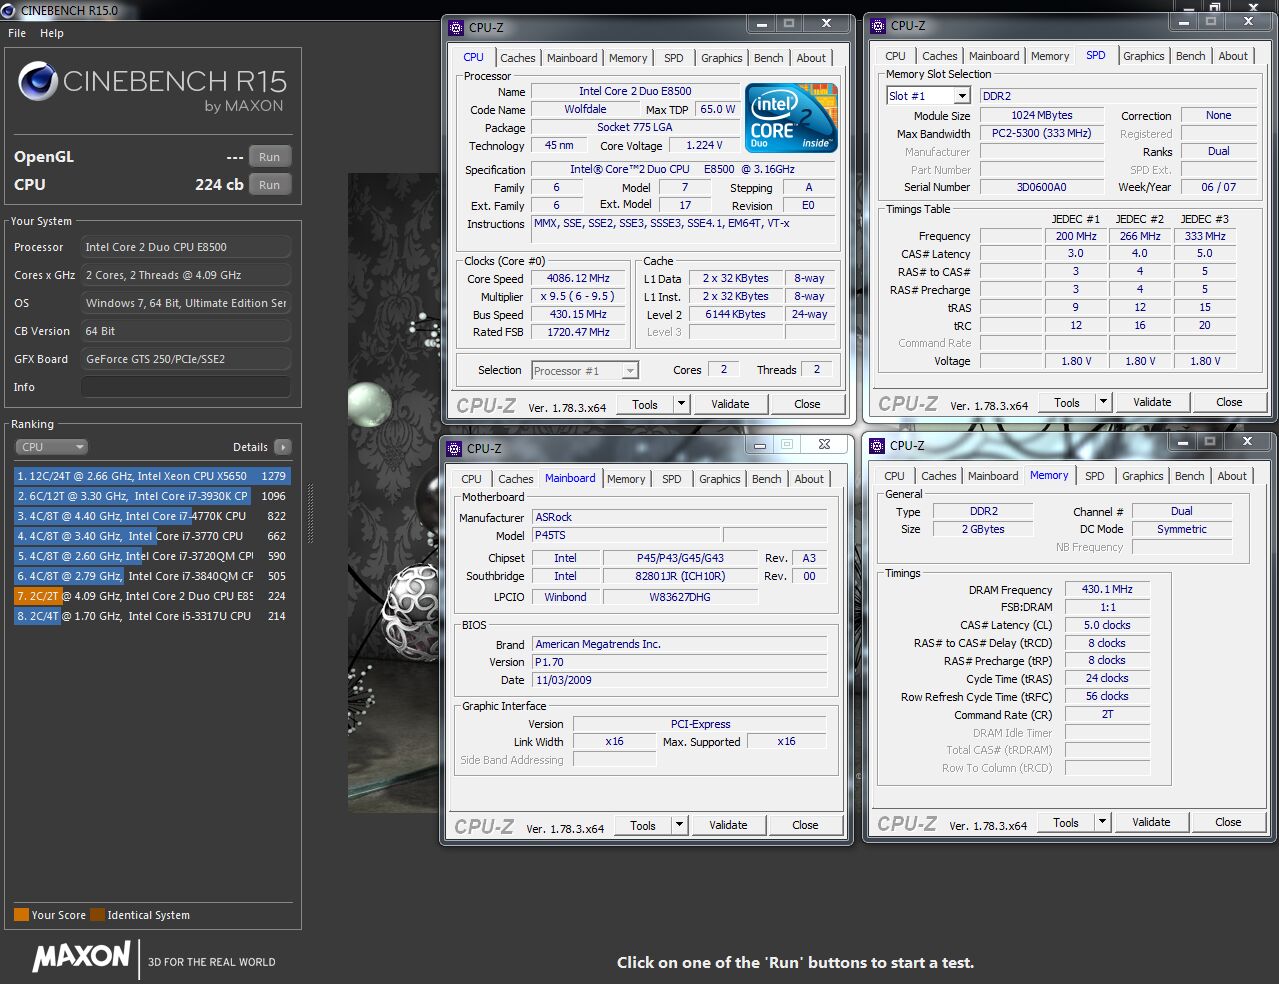This screenshot has width=1279, height=984.
Task: Click the Rated FSB 1720.47 MHz value
Action: pos(578,332)
